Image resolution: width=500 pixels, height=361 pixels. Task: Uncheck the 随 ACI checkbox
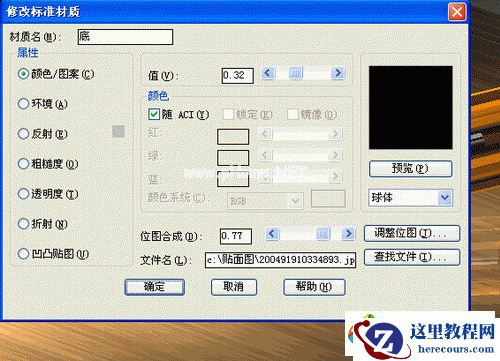[154, 114]
